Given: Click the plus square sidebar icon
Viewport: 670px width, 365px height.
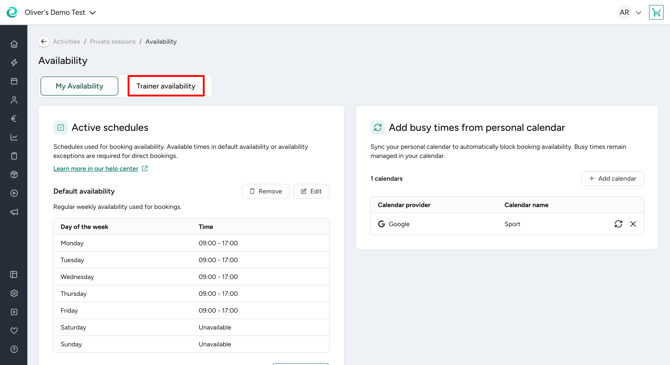Looking at the screenshot, I should click(x=14, y=312).
